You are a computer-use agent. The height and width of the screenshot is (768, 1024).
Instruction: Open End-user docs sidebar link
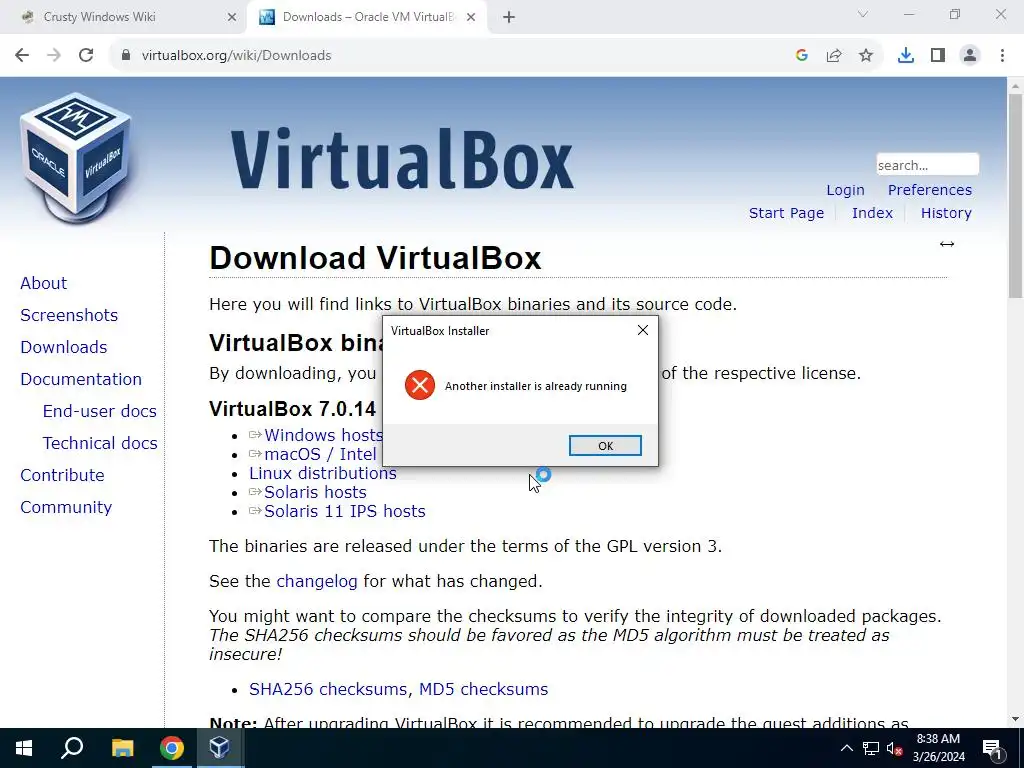(99, 411)
